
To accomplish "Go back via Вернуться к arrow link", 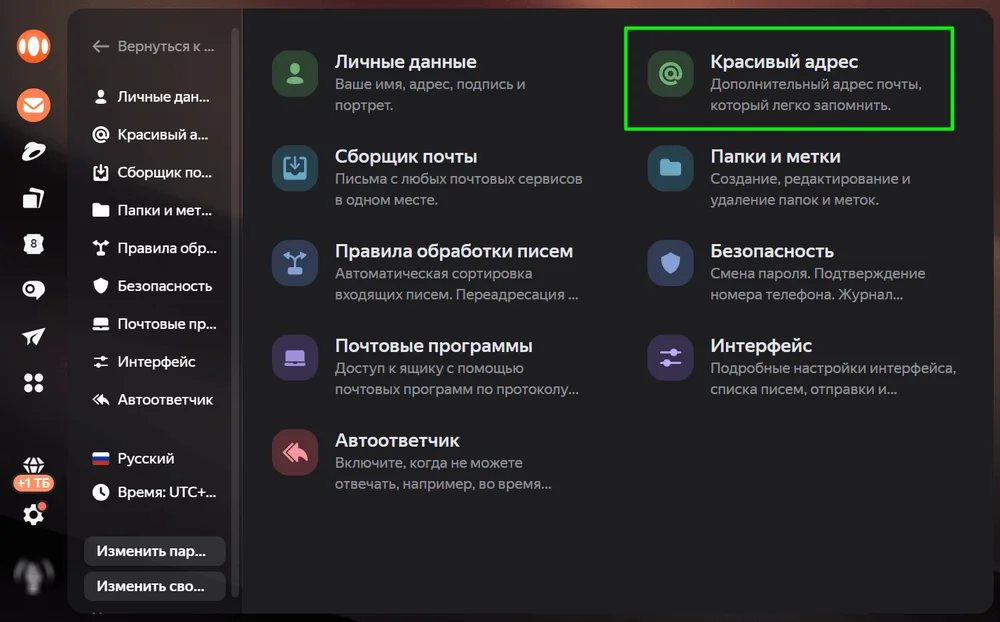I will point(153,46).
